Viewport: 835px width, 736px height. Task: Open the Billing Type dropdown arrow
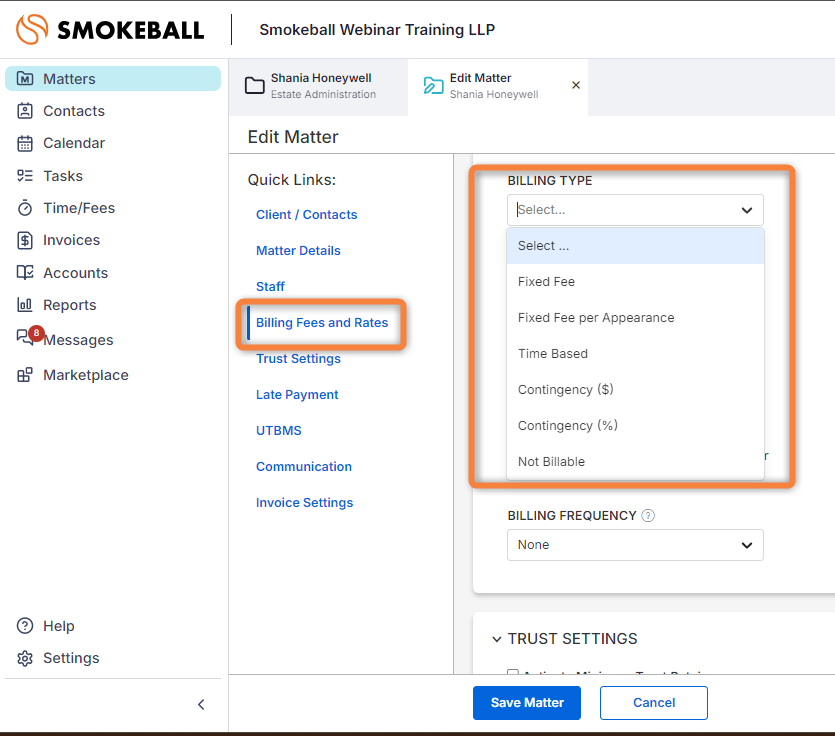tap(747, 210)
